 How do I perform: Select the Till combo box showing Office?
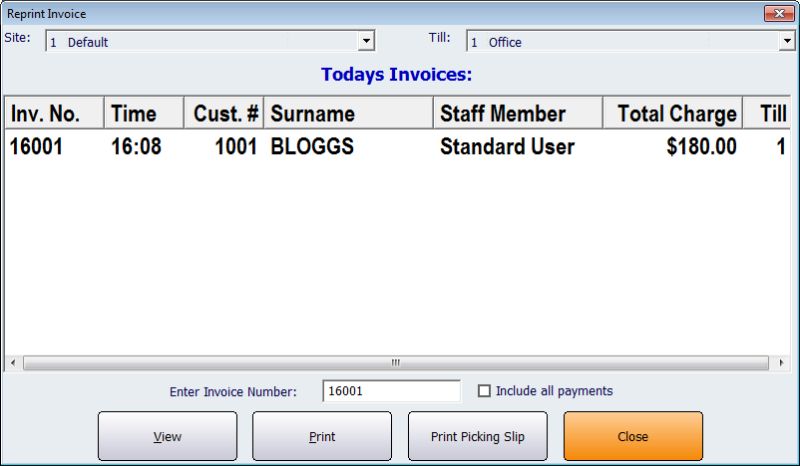pos(631,41)
